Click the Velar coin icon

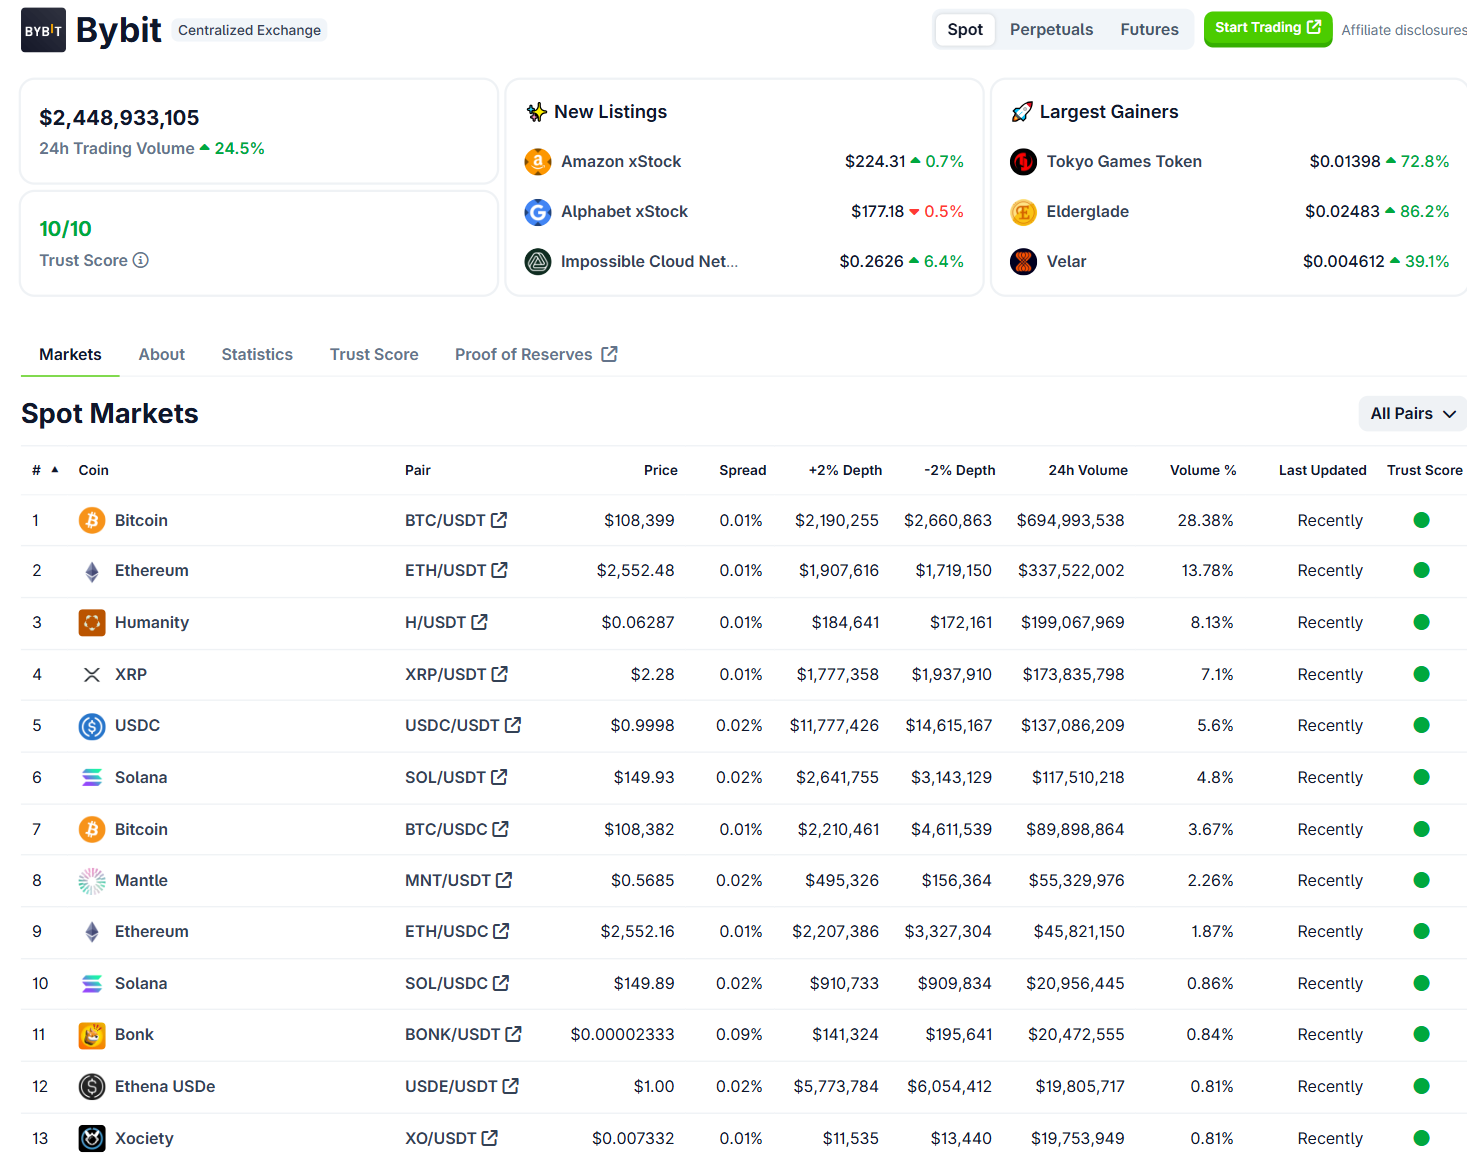(1023, 261)
